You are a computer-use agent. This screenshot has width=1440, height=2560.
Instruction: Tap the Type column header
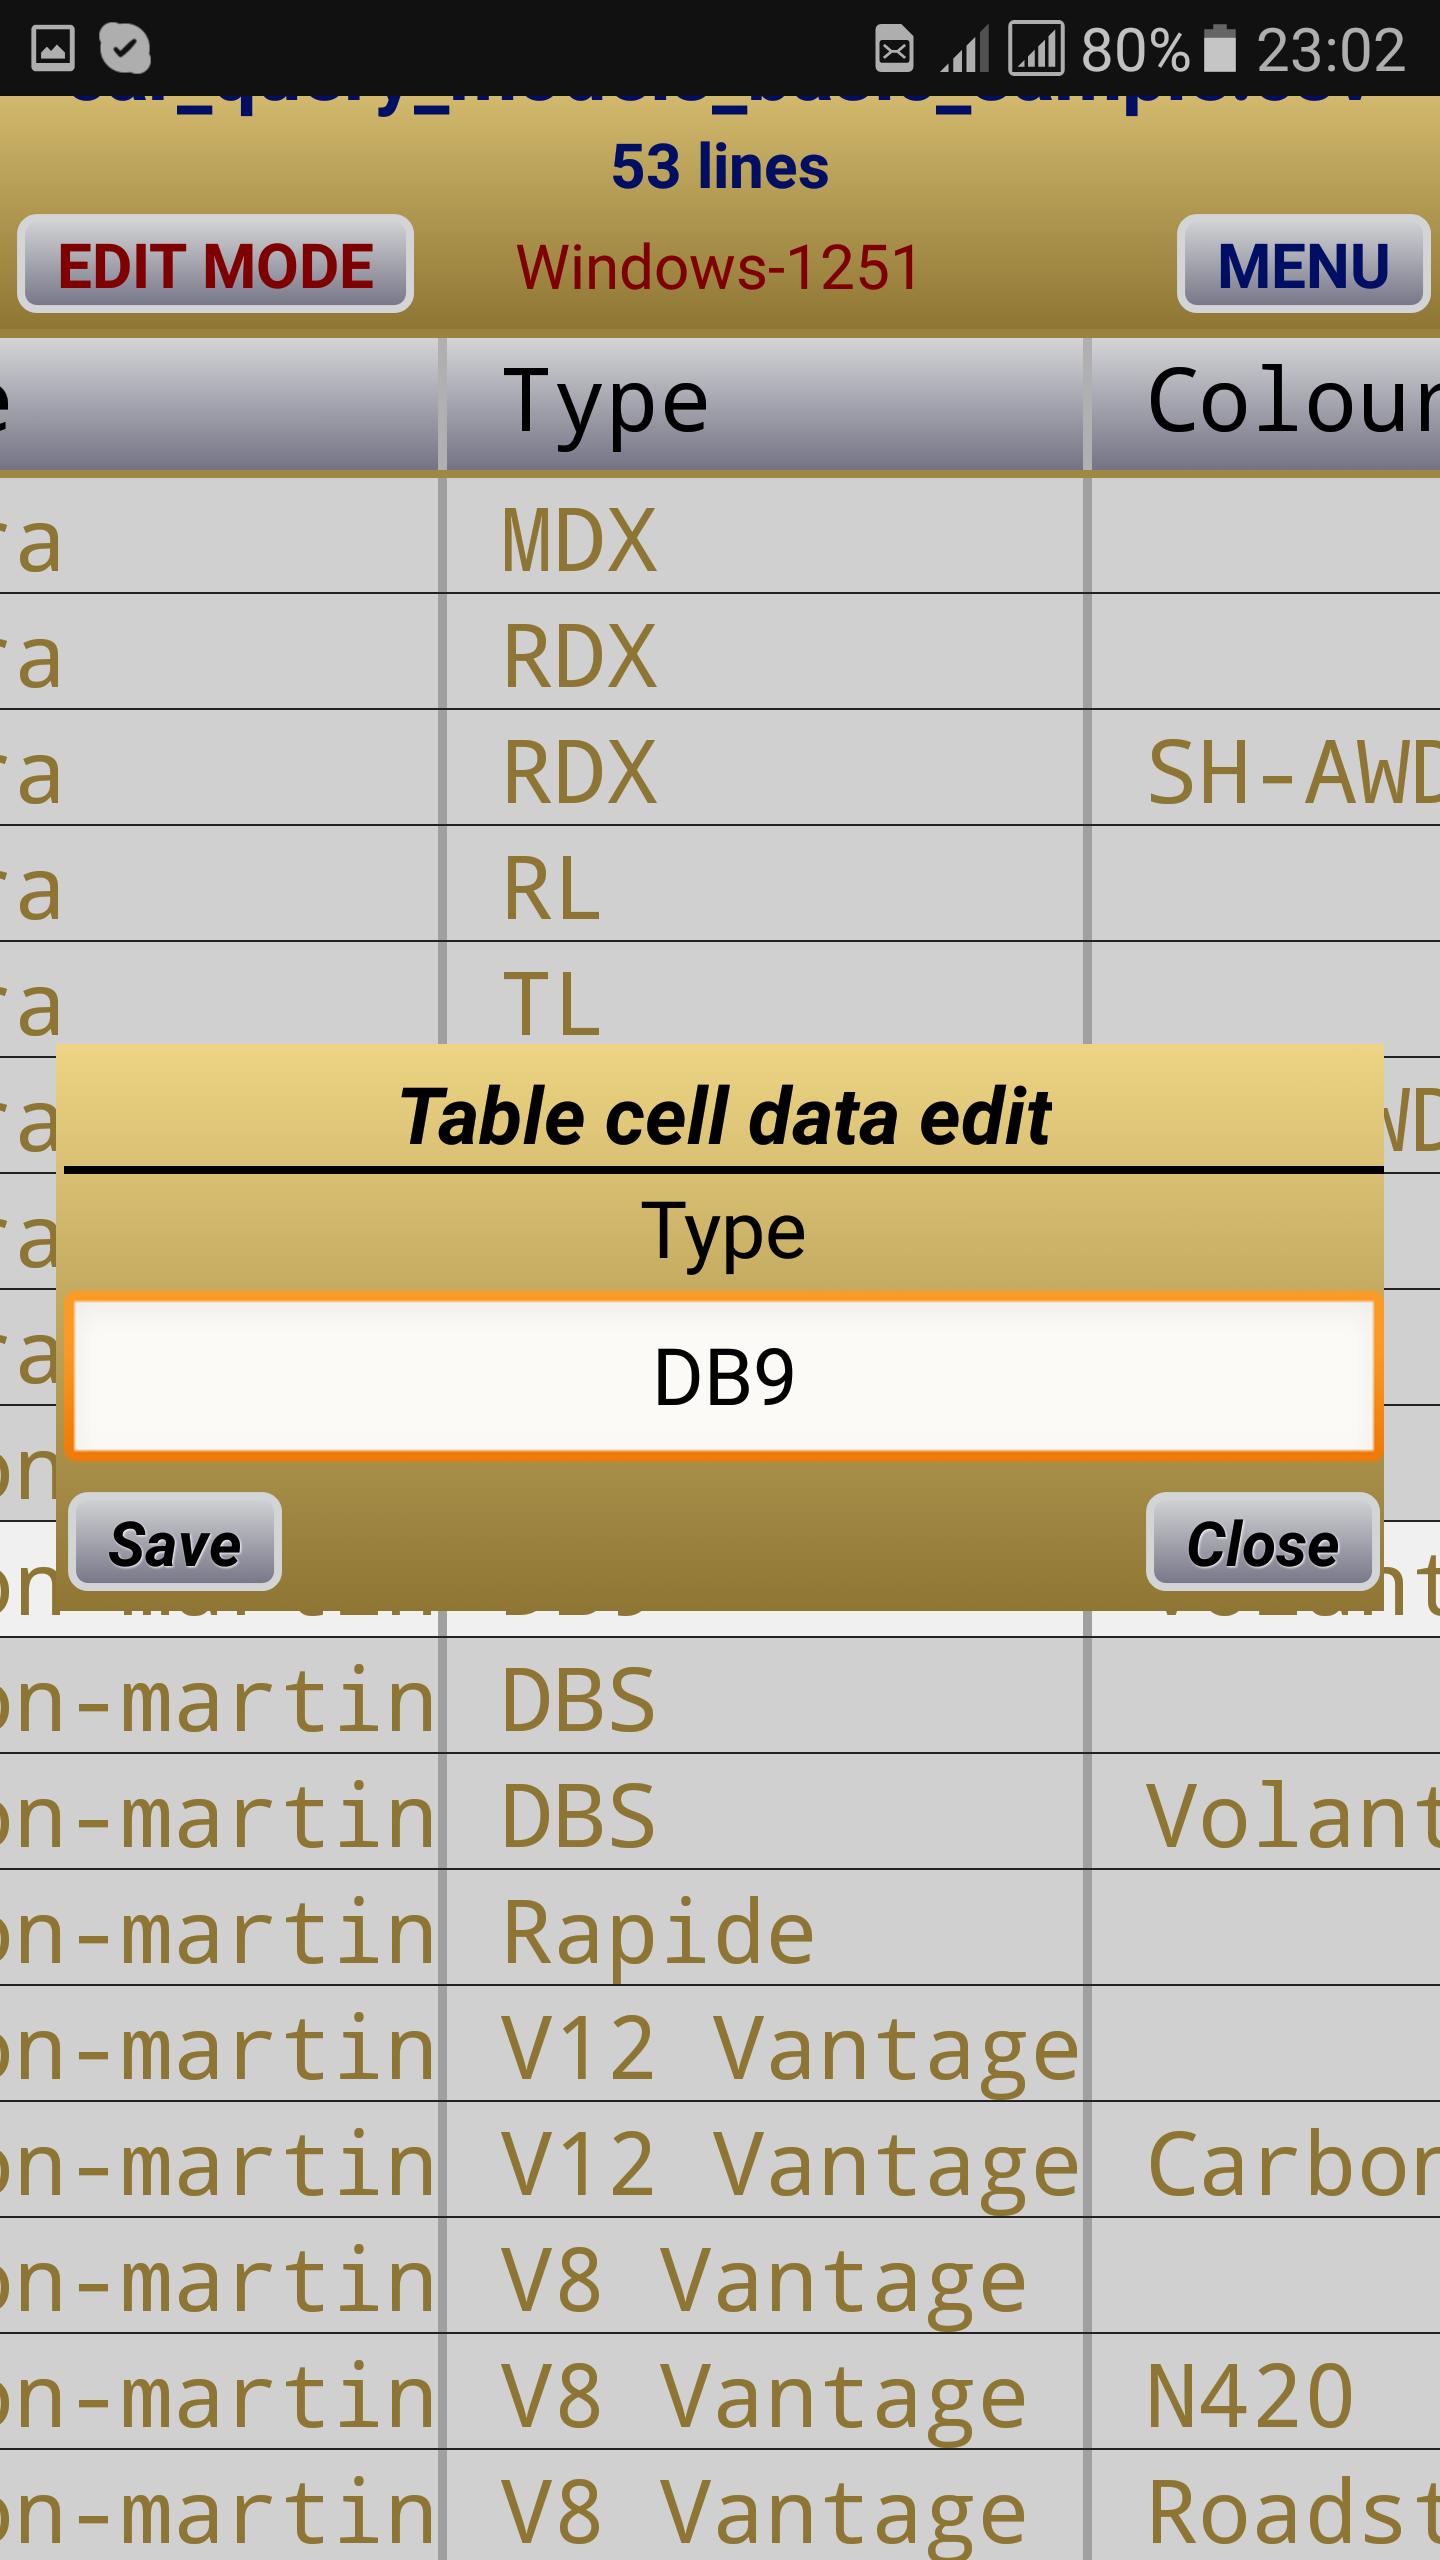pyautogui.click(x=765, y=404)
